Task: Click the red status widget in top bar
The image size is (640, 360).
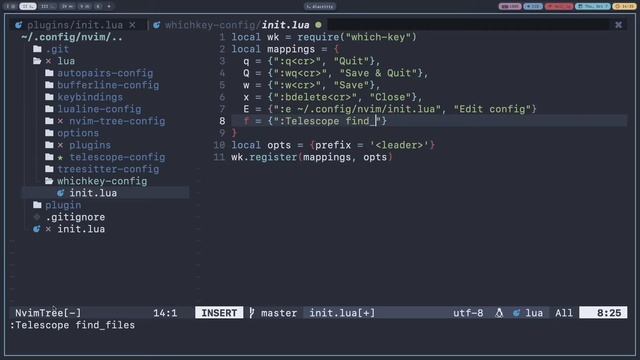Action: coord(559,6)
